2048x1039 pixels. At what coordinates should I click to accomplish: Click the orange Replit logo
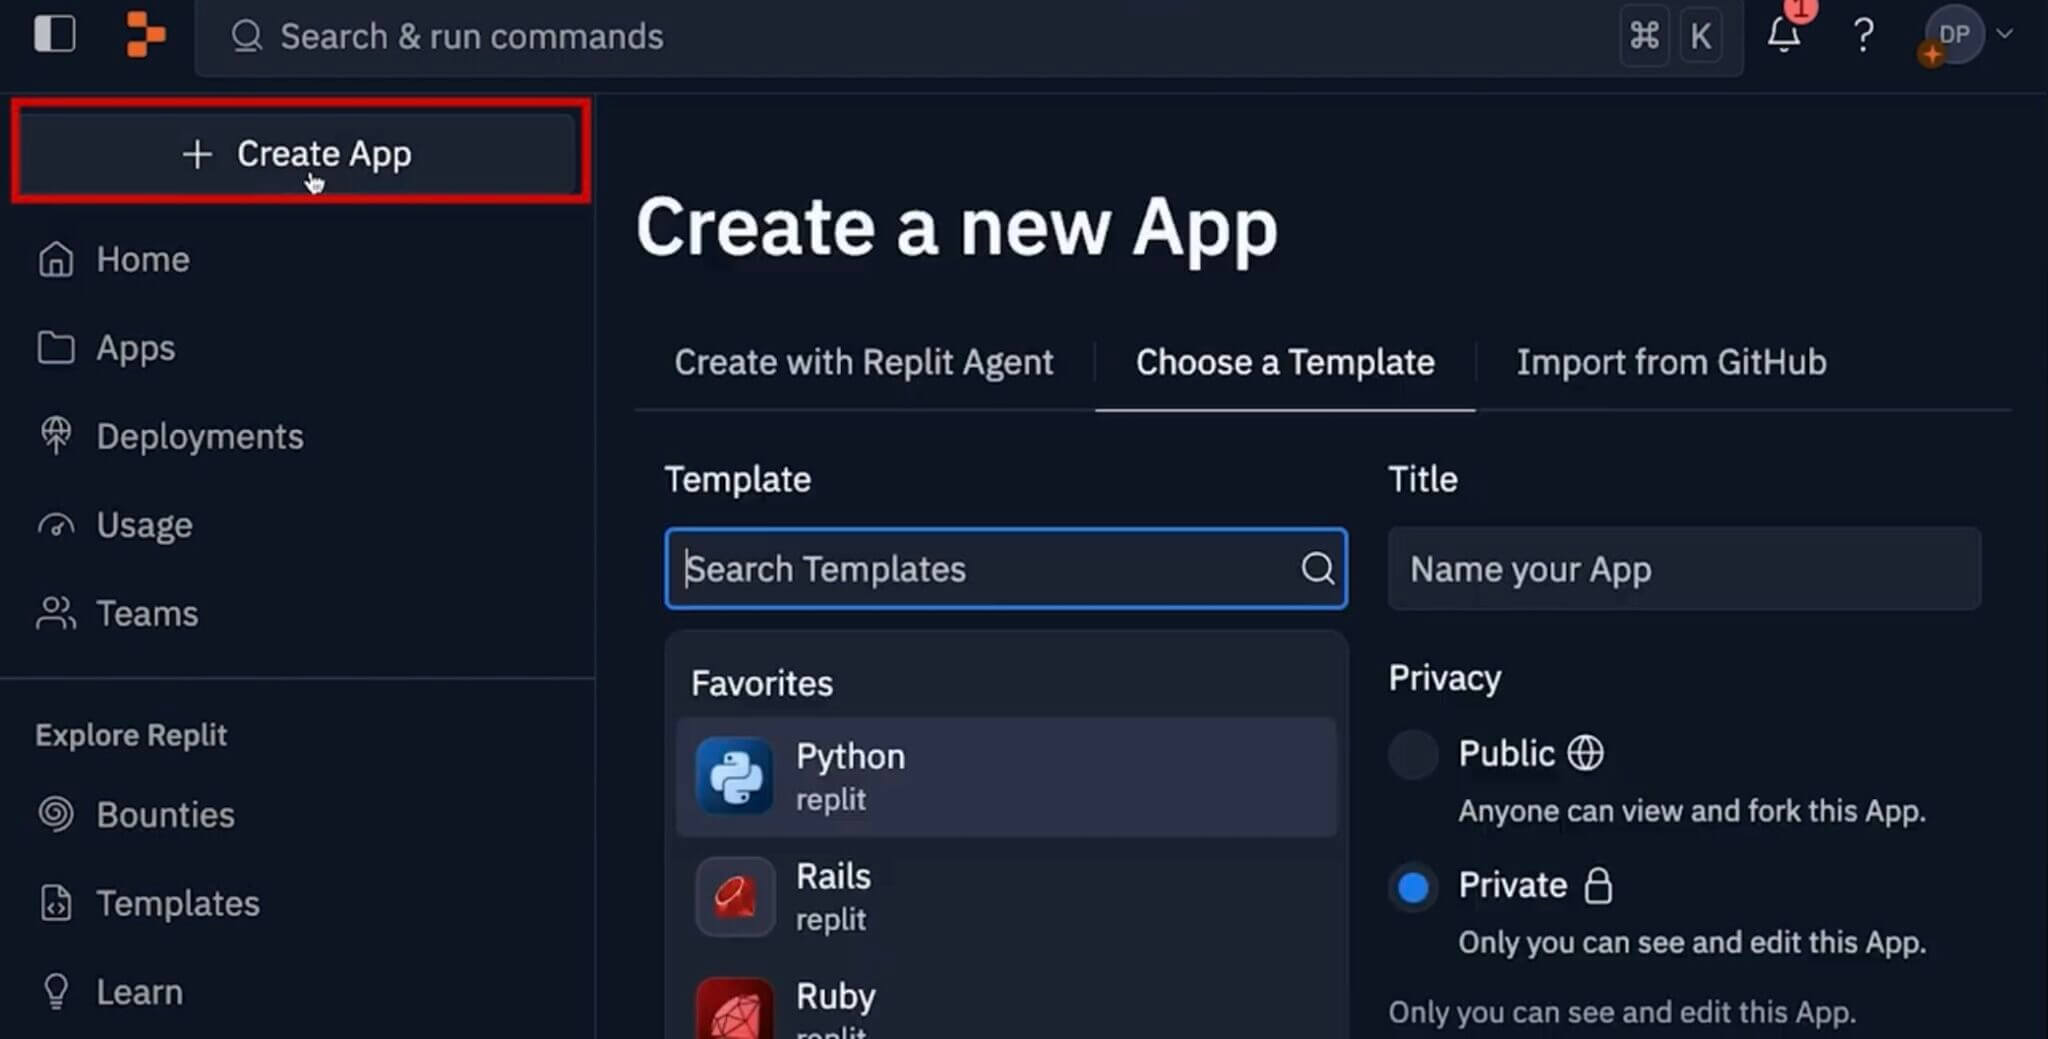[x=145, y=35]
